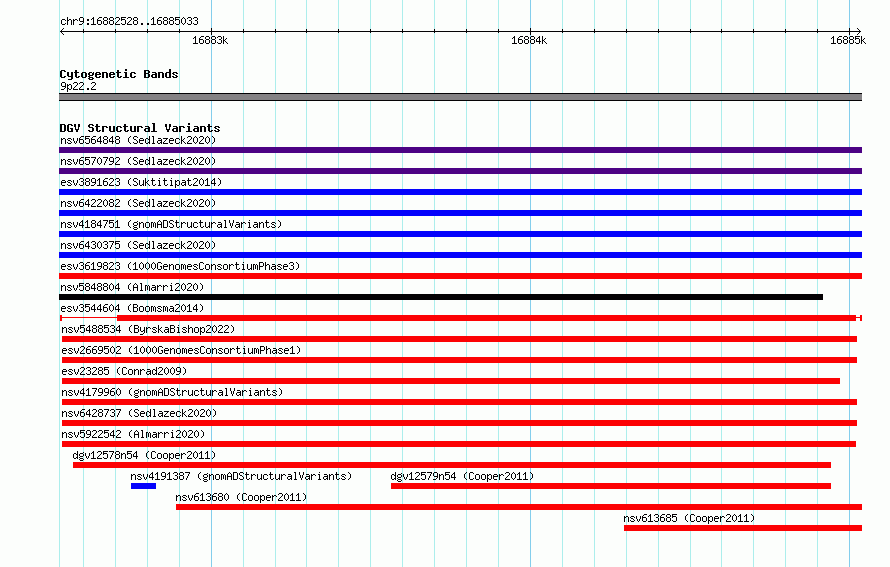Image resolution: width=890 pixels, height=567 pixels.
Task: Open the dgv12578n54 (Cooper2011) label
Action: [144, 455]
